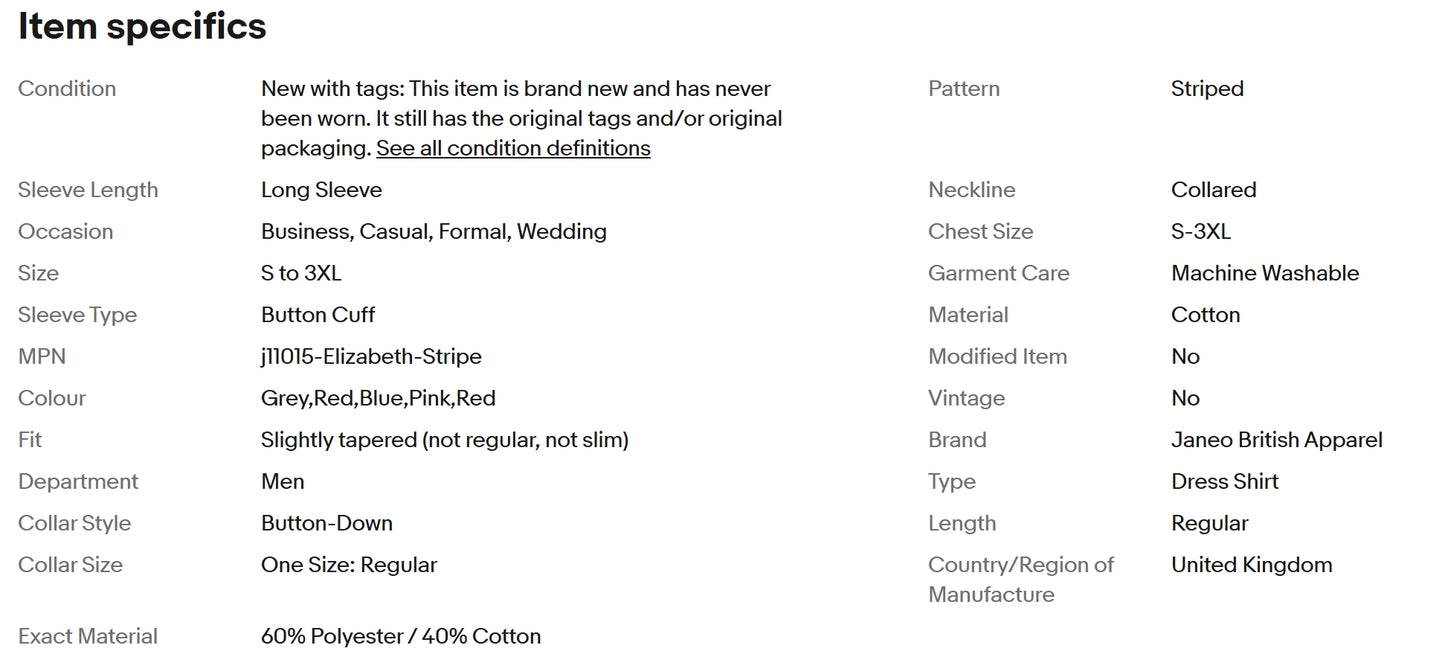
Task: Click the "Machine Washable" garment care value
Action: point(1265,273)
